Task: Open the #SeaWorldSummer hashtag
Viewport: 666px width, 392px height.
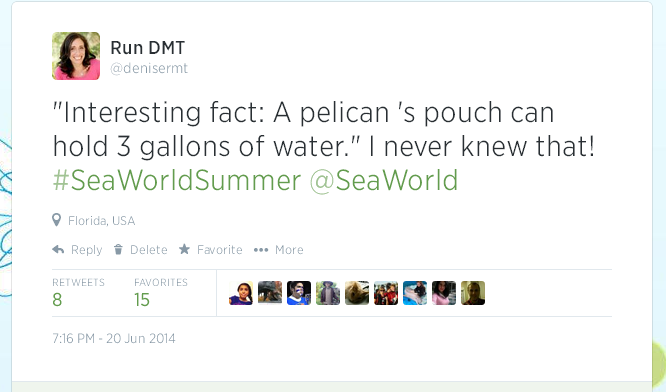Action: (x=177, y=180)
